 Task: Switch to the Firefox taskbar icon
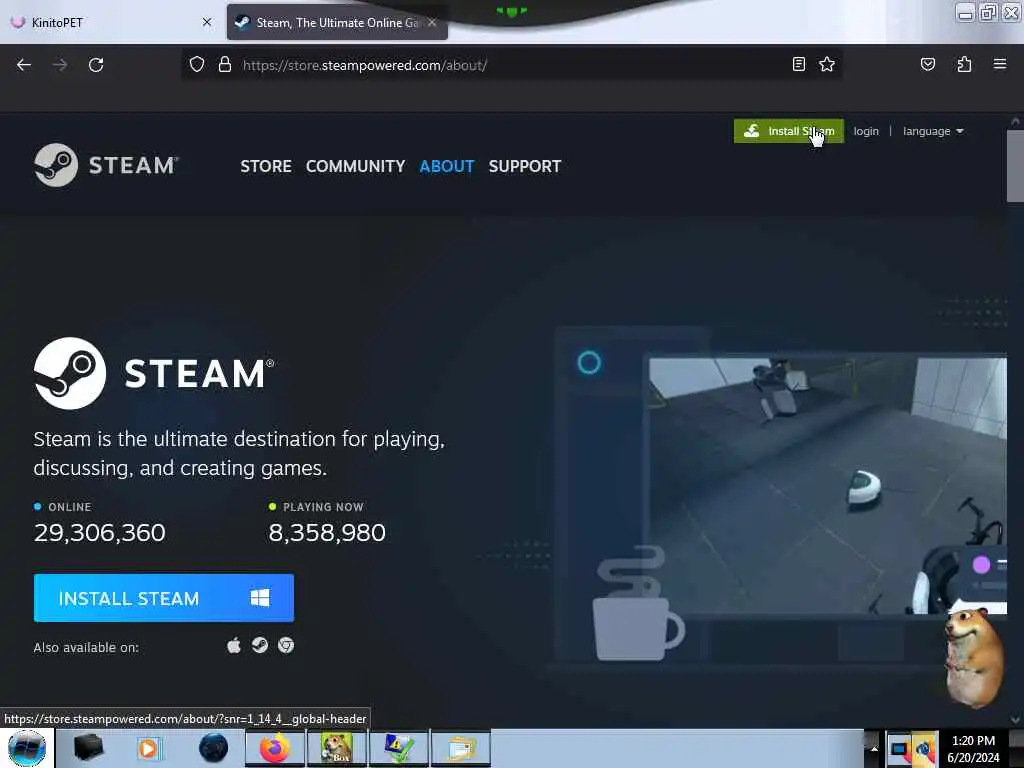(275, 748)
